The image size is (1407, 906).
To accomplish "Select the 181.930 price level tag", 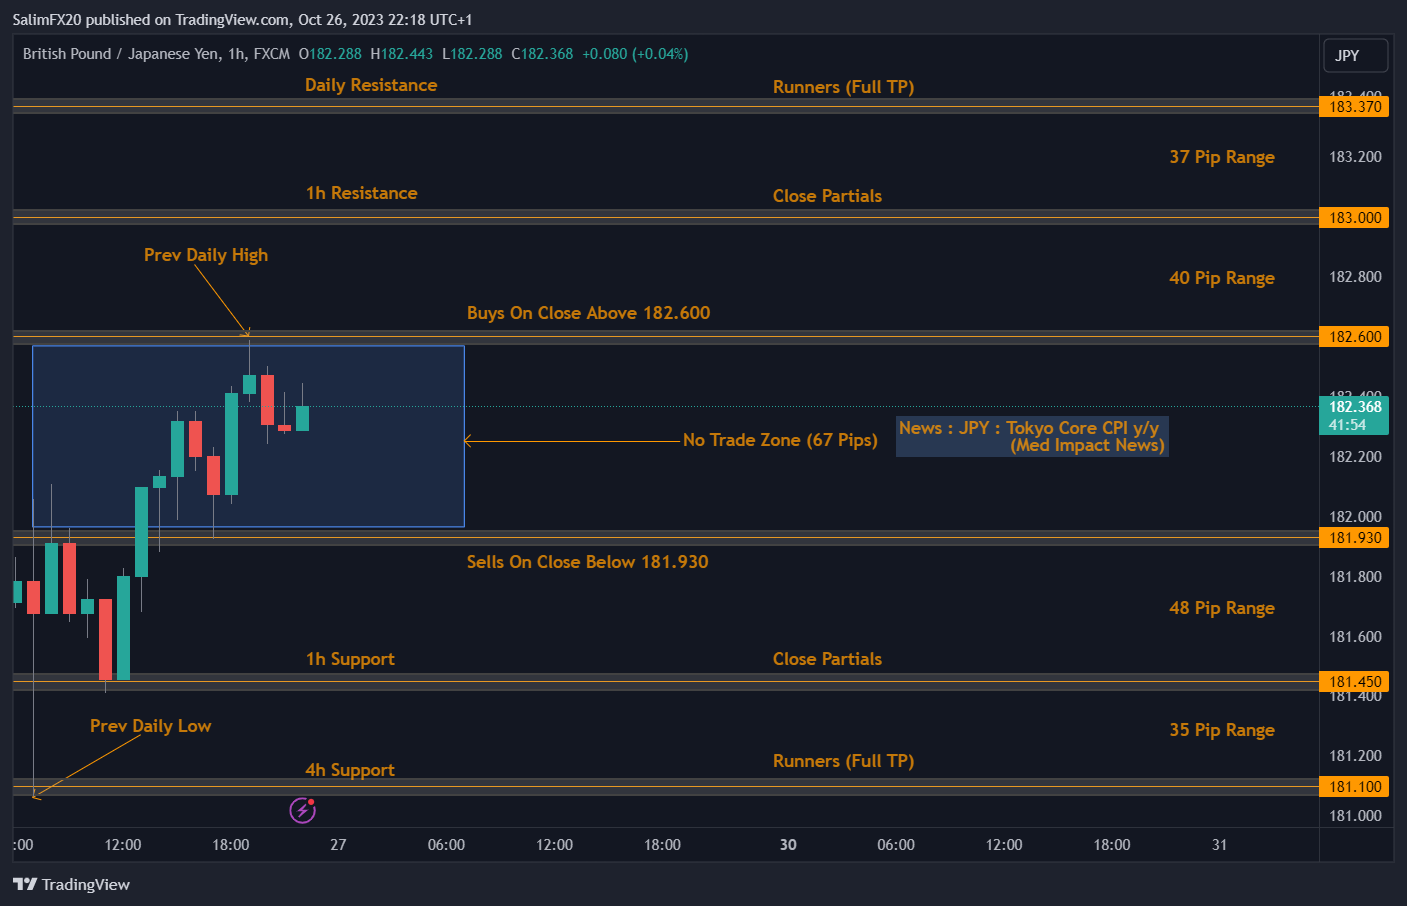I will pyautogui.click(x=1355, y=538).
